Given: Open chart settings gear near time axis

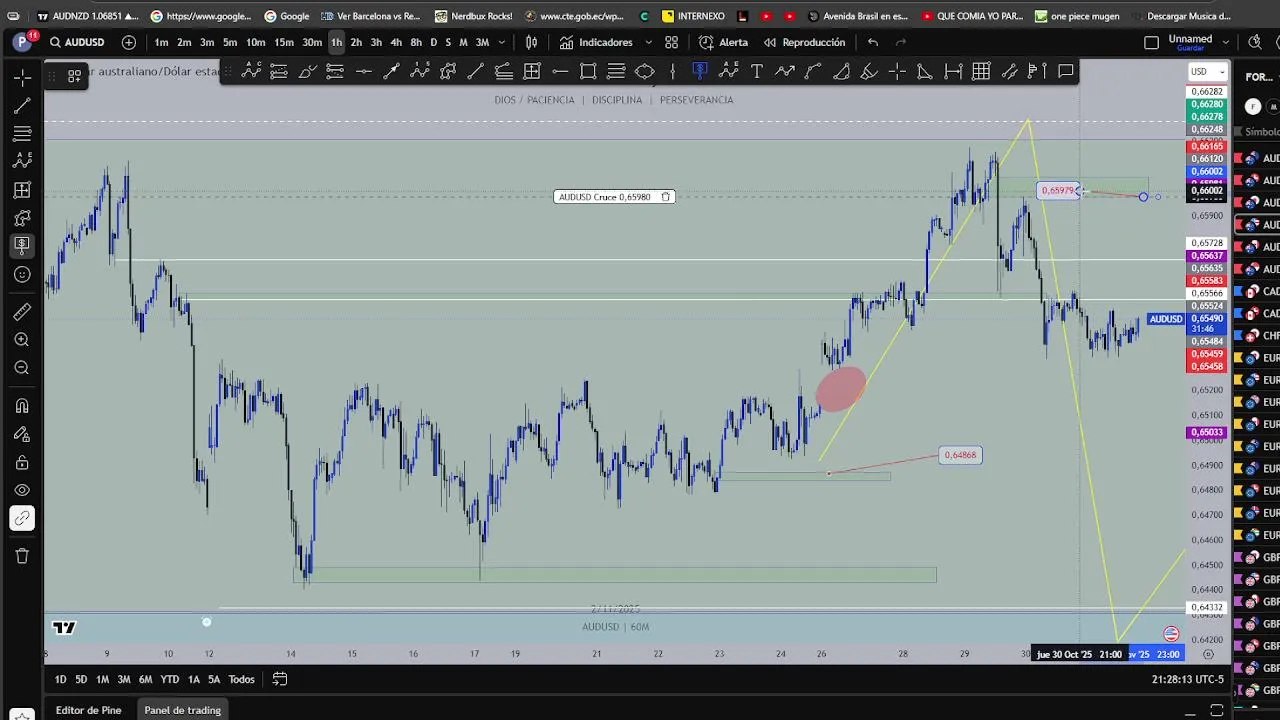Looking at the screenshot, I should click(1208, 654).
